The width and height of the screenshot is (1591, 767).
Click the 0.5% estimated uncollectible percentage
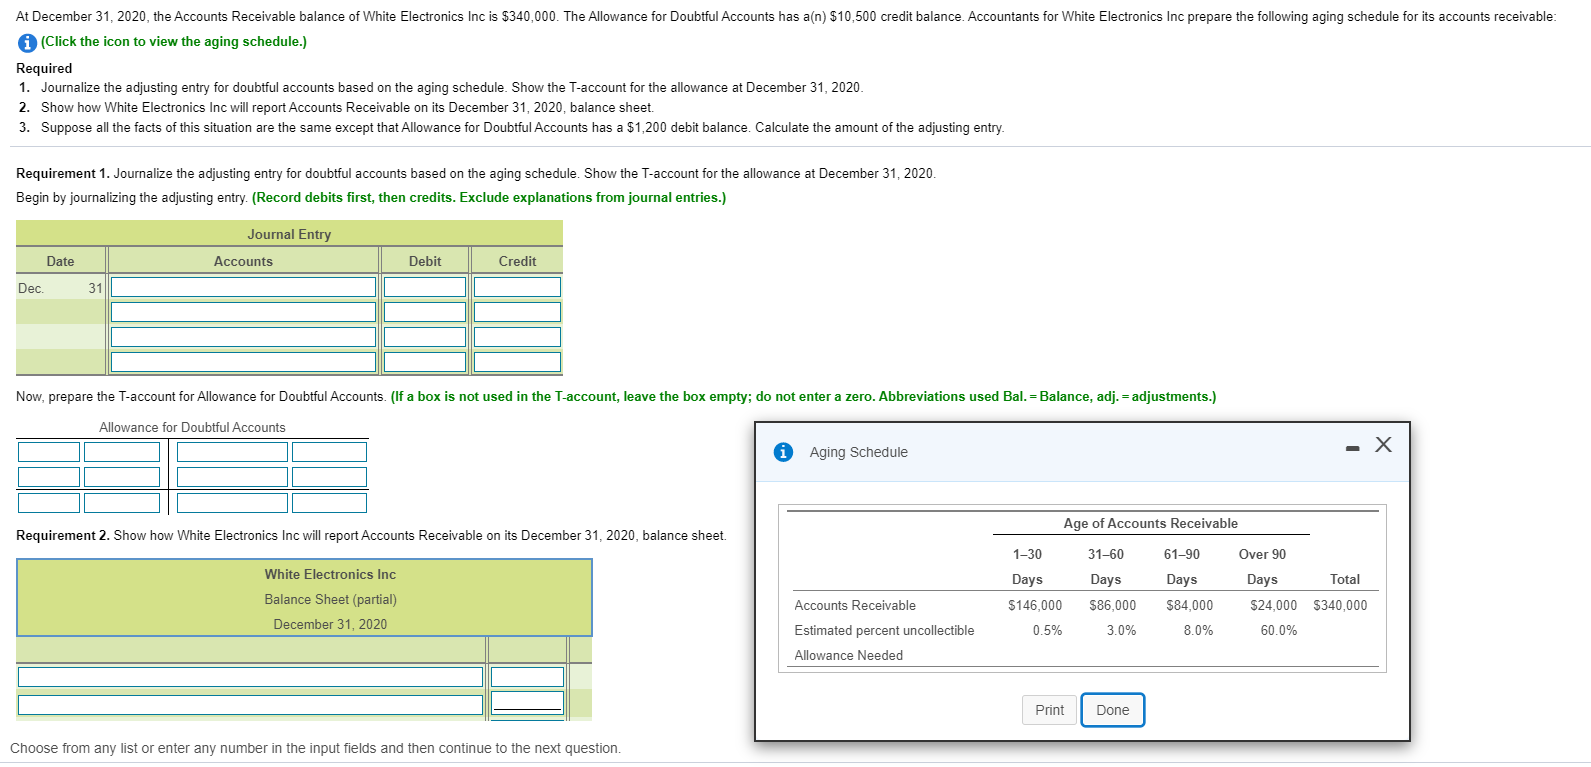tap(1047, 630)
